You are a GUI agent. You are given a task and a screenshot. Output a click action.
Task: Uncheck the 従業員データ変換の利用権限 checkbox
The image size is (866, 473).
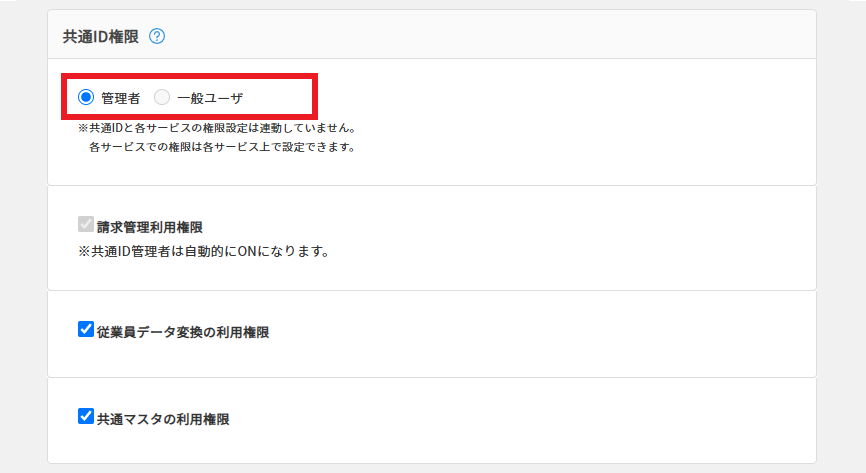86,330
